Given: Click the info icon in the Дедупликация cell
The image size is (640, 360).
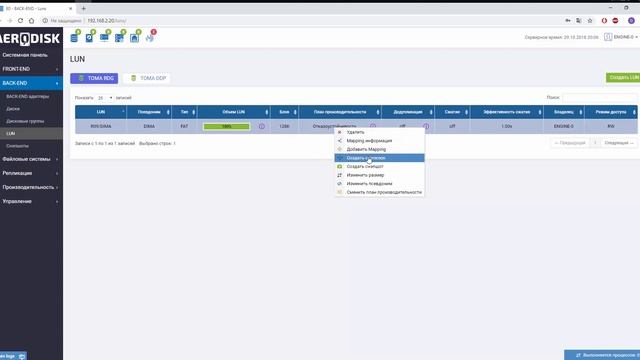Looking at the screenshot, I should pos(426,127).
